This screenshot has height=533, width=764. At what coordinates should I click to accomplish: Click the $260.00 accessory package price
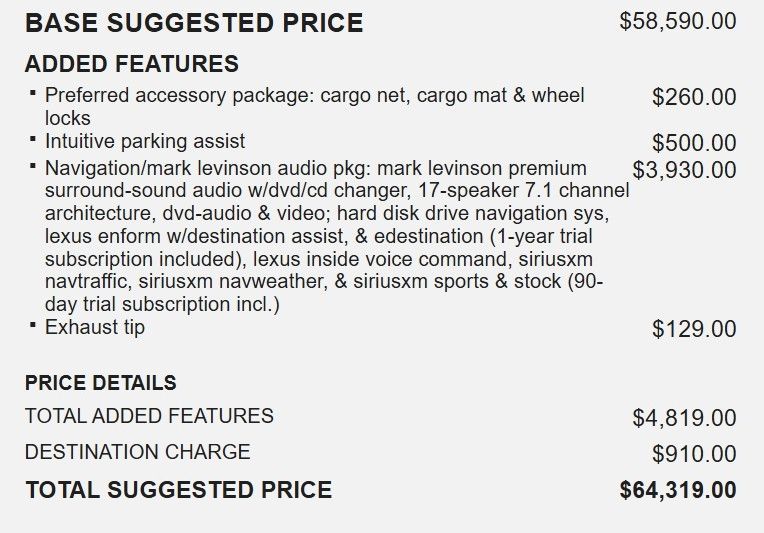(x=694, y=97)
